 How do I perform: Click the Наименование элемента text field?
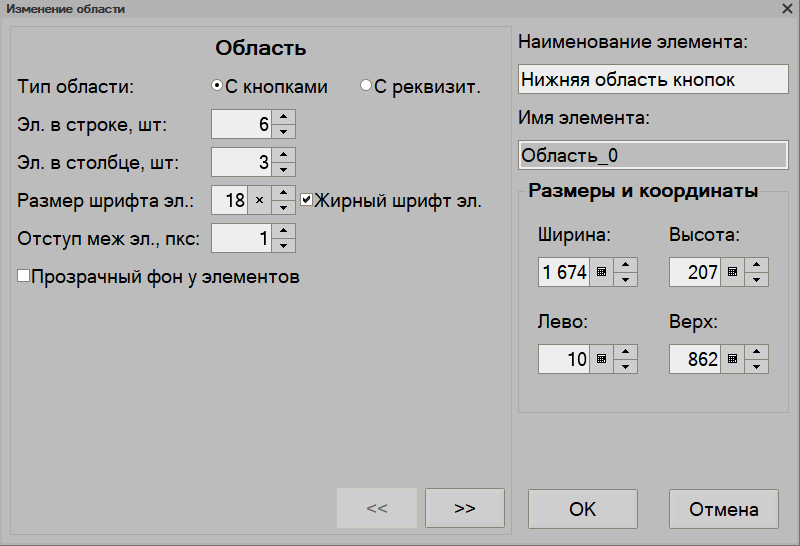coord(652,80)
